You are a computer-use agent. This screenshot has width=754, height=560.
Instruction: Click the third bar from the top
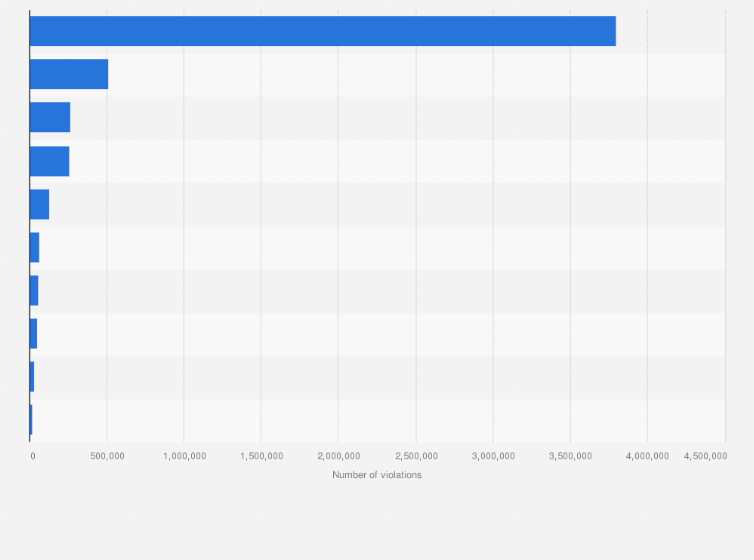[x=50, y=117]
